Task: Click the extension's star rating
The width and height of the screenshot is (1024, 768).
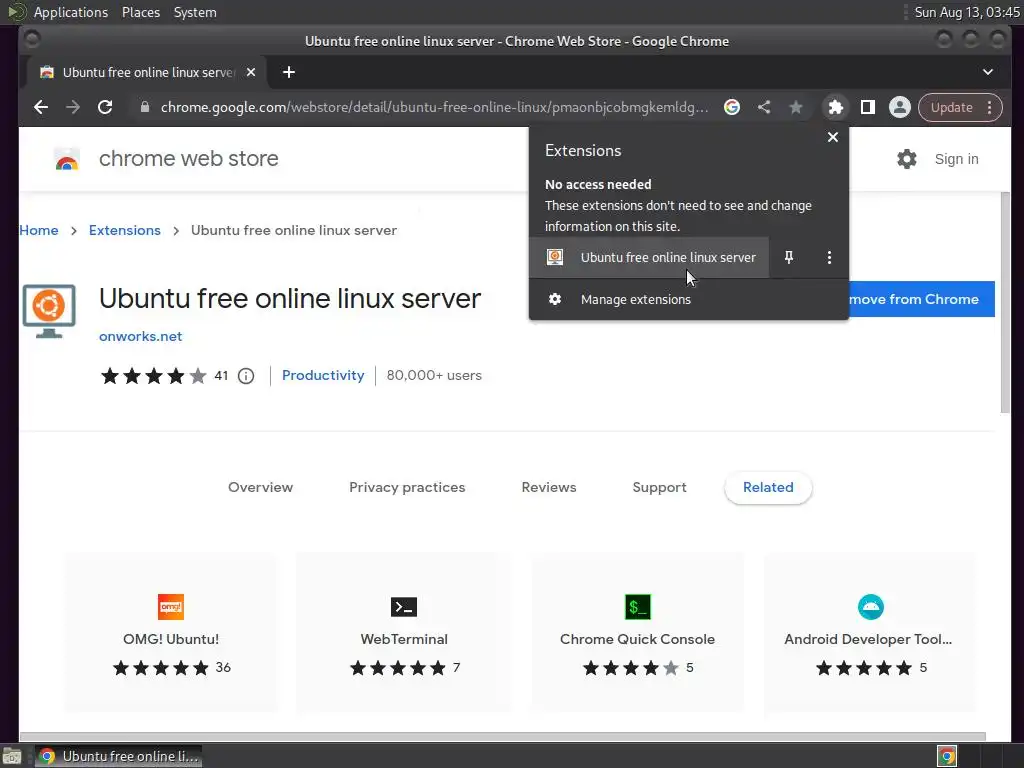Action: (x=153, y=376)
